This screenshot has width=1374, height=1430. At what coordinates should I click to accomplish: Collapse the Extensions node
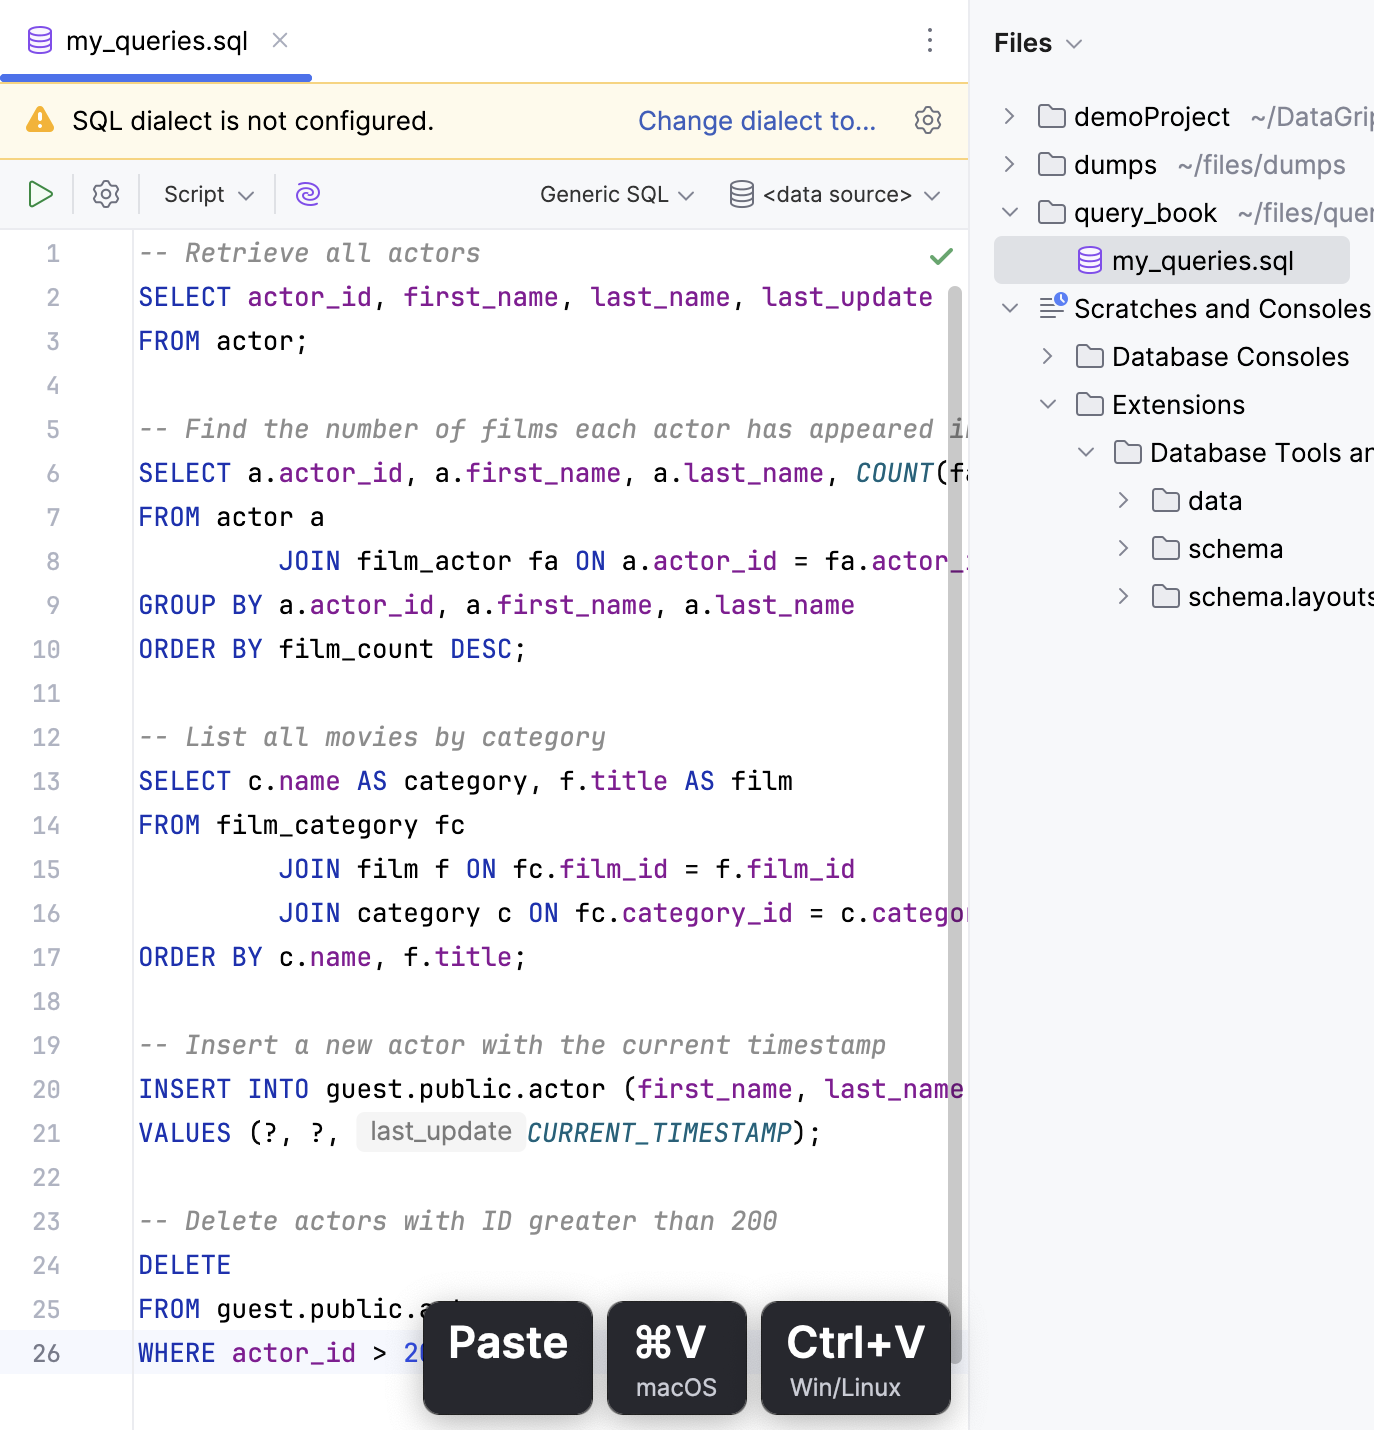pos(1048,404)
